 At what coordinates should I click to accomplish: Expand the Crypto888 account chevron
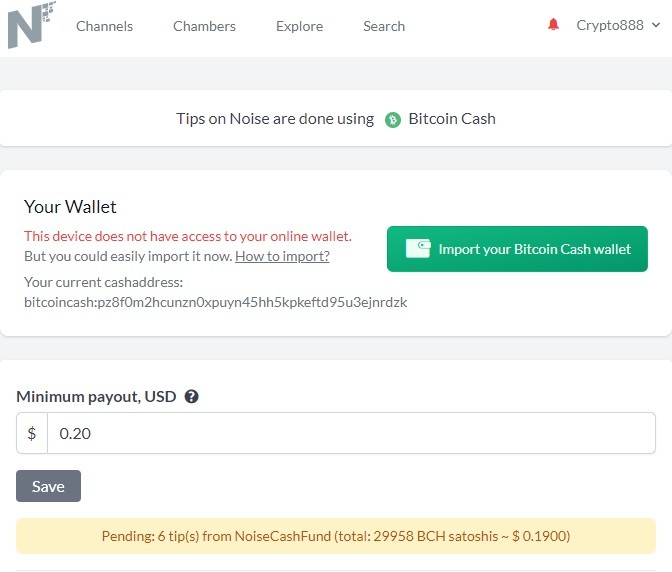tap(656, 25)
